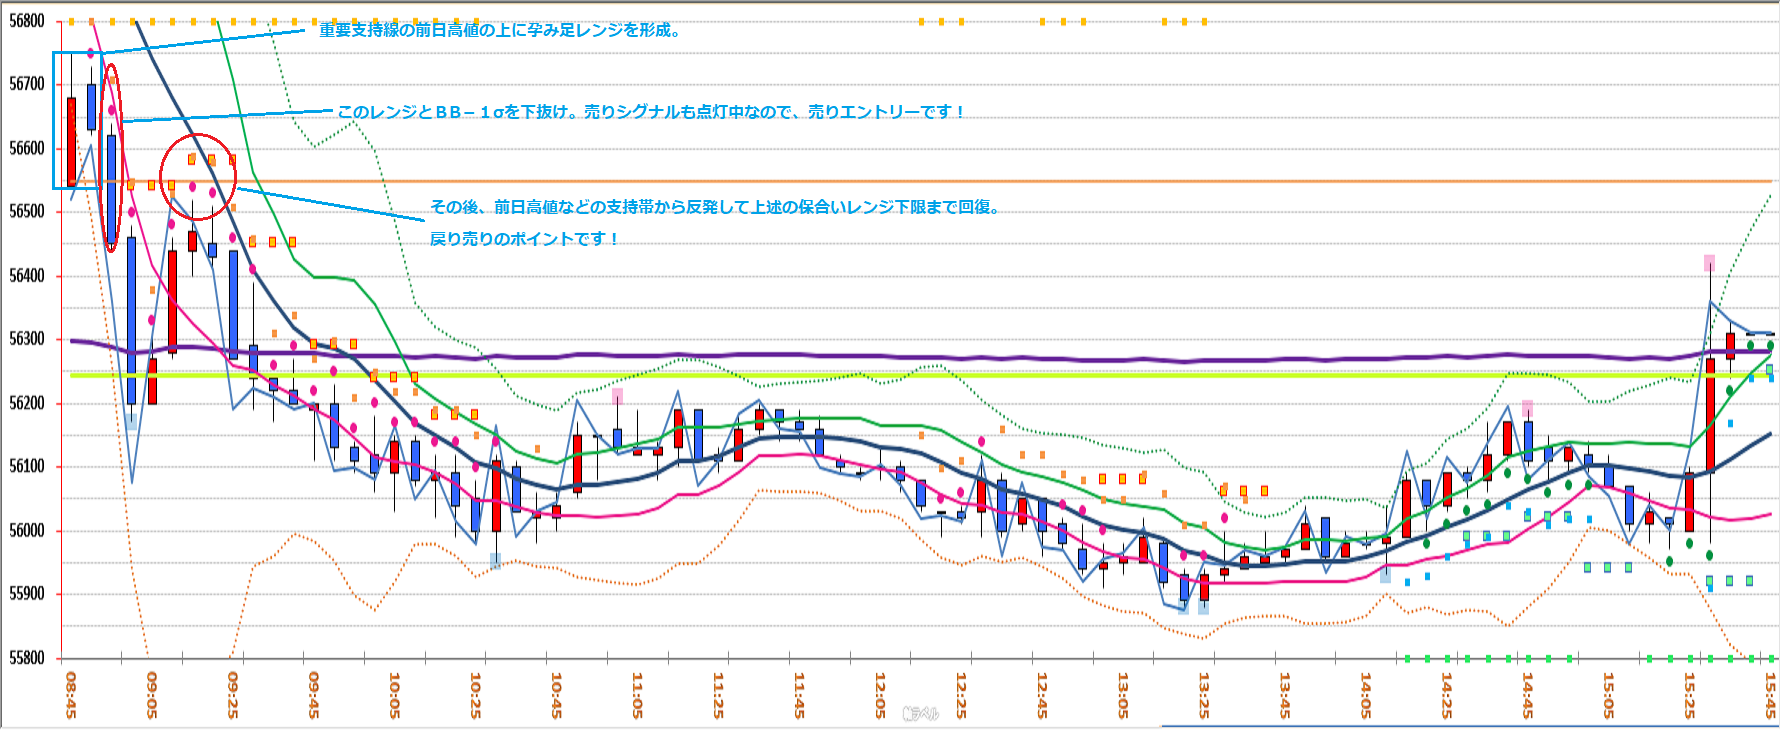Click the pink square marker near 14:45
The height and width of the screenshot is (730, 1781).
tap(1527, 408)
